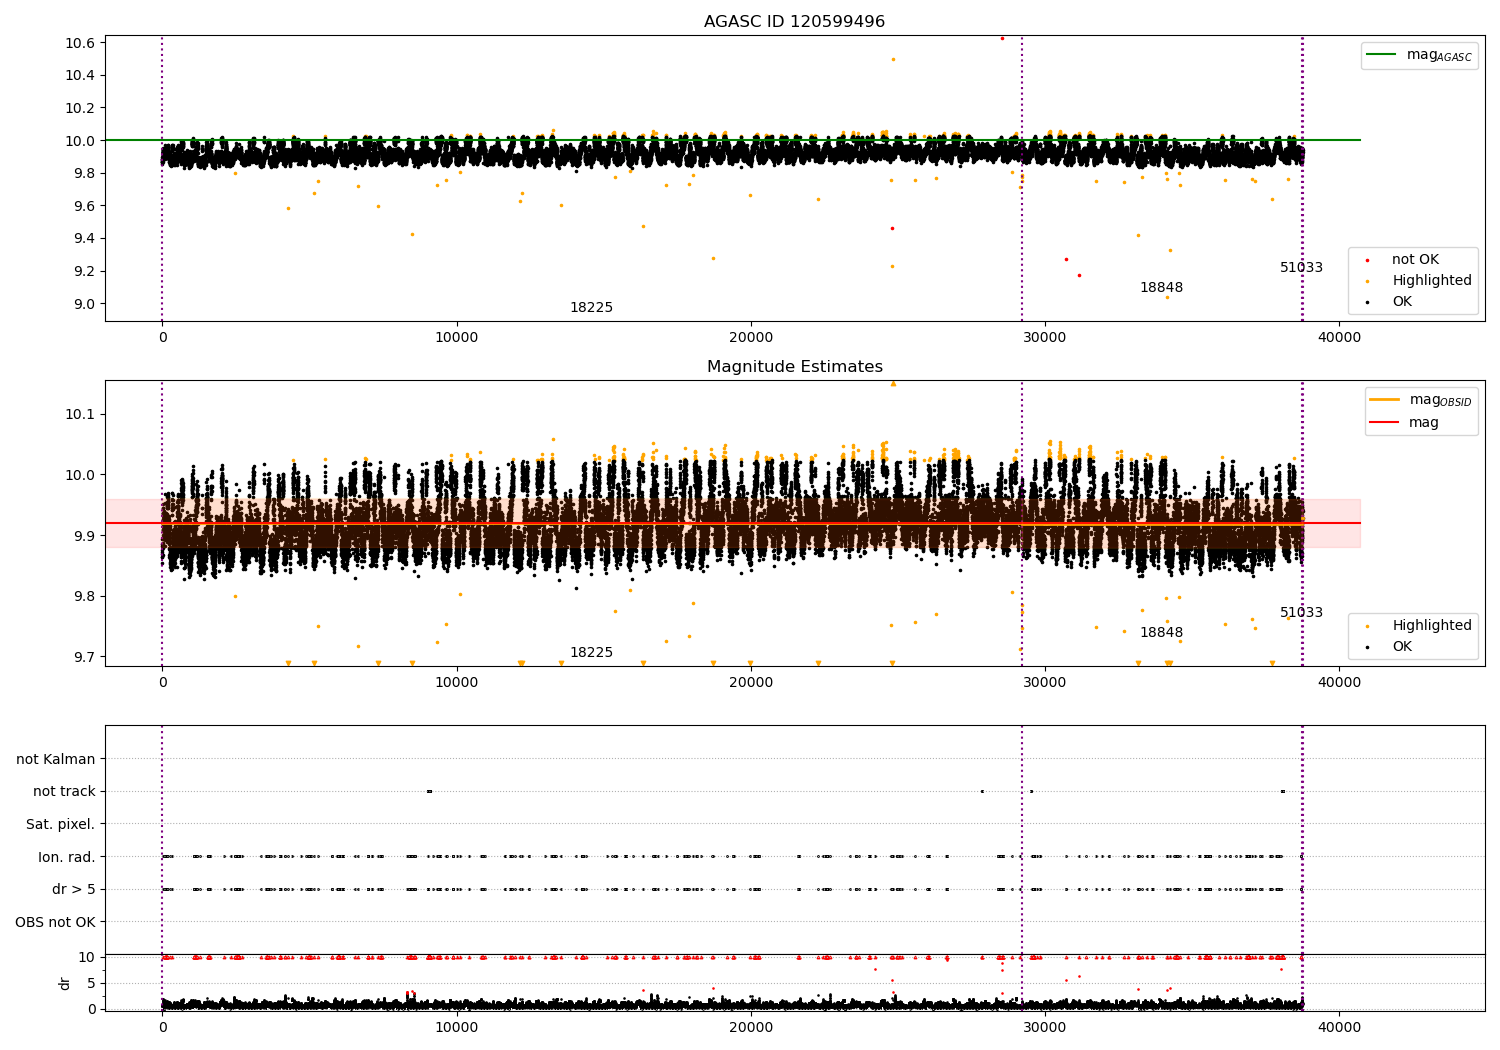1500x1050 pixels.
Task: Click the 18225 annotation in the top plot
Action: tap(591, 308)
